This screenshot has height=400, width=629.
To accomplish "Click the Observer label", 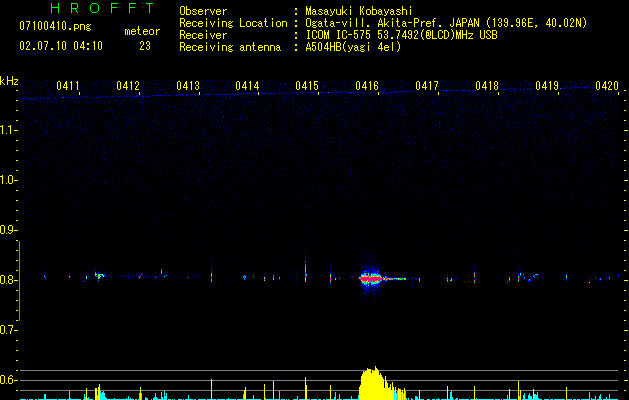I will [203, 11].
